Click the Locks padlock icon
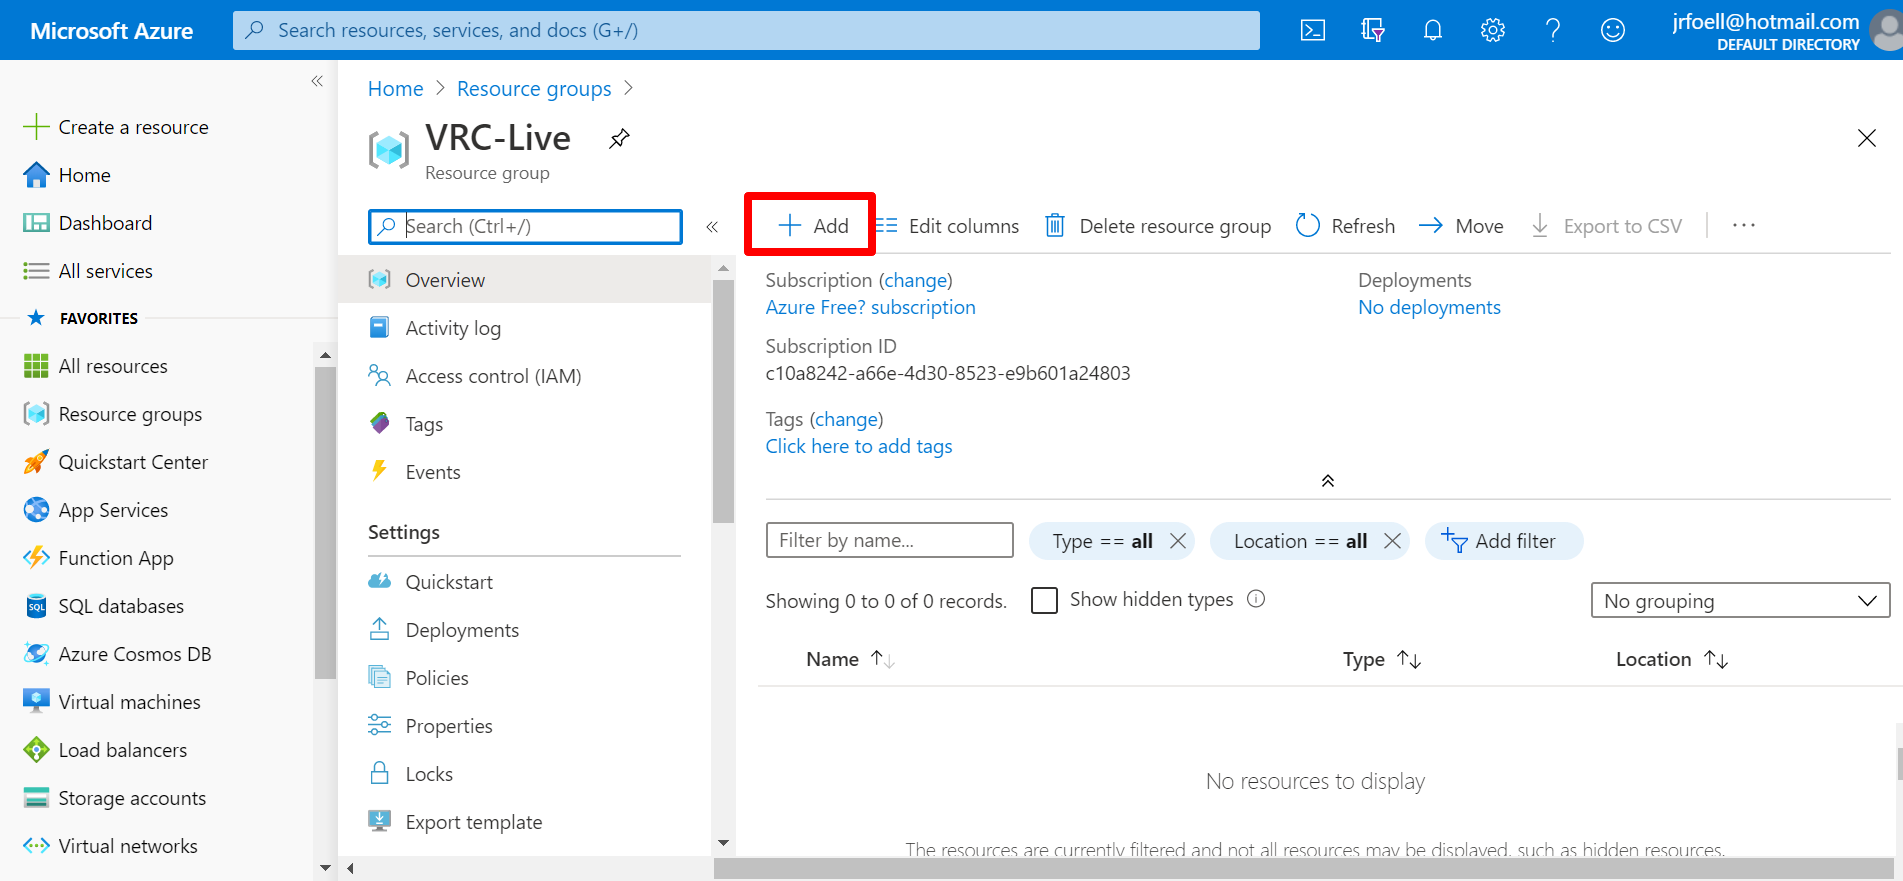The image size is (1903, 881). coord(380,773)
